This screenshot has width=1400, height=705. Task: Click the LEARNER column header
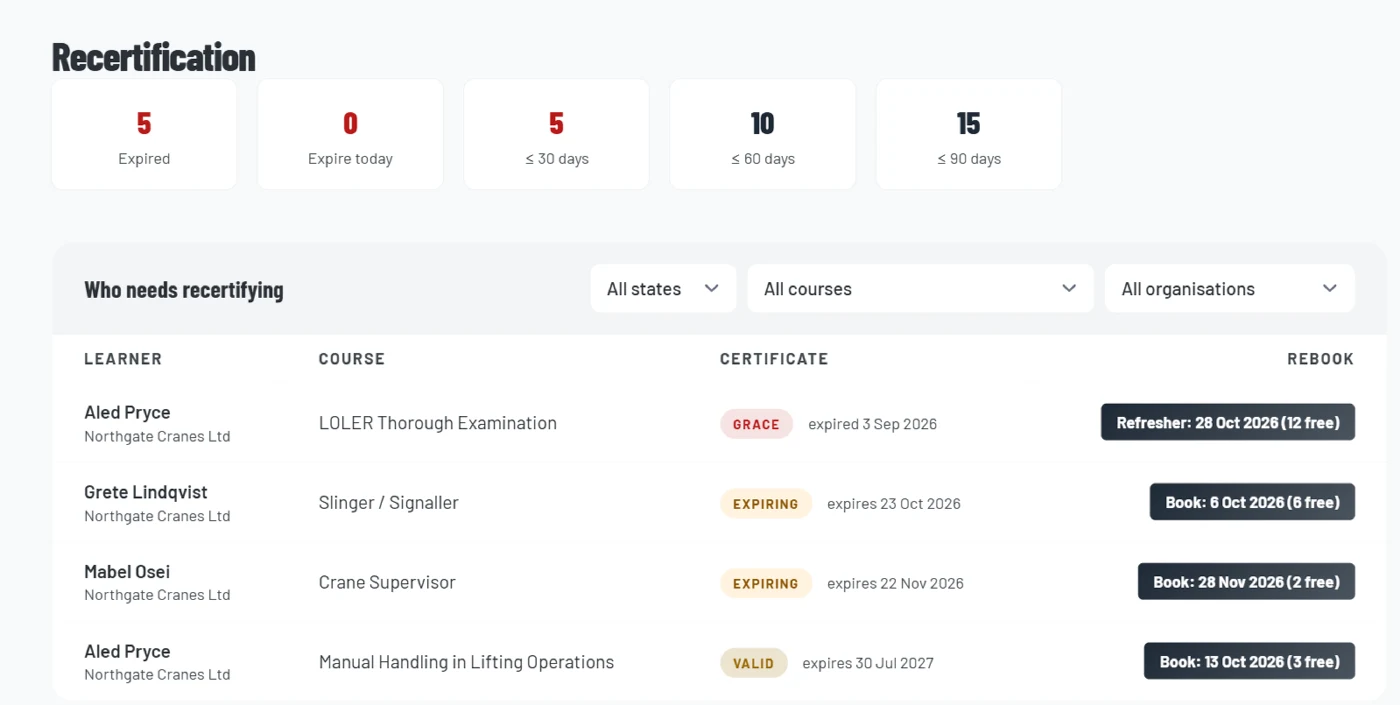123,359
